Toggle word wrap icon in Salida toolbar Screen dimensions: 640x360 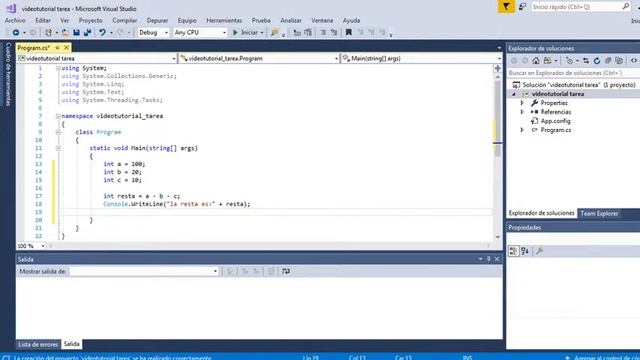pos(286,271)
